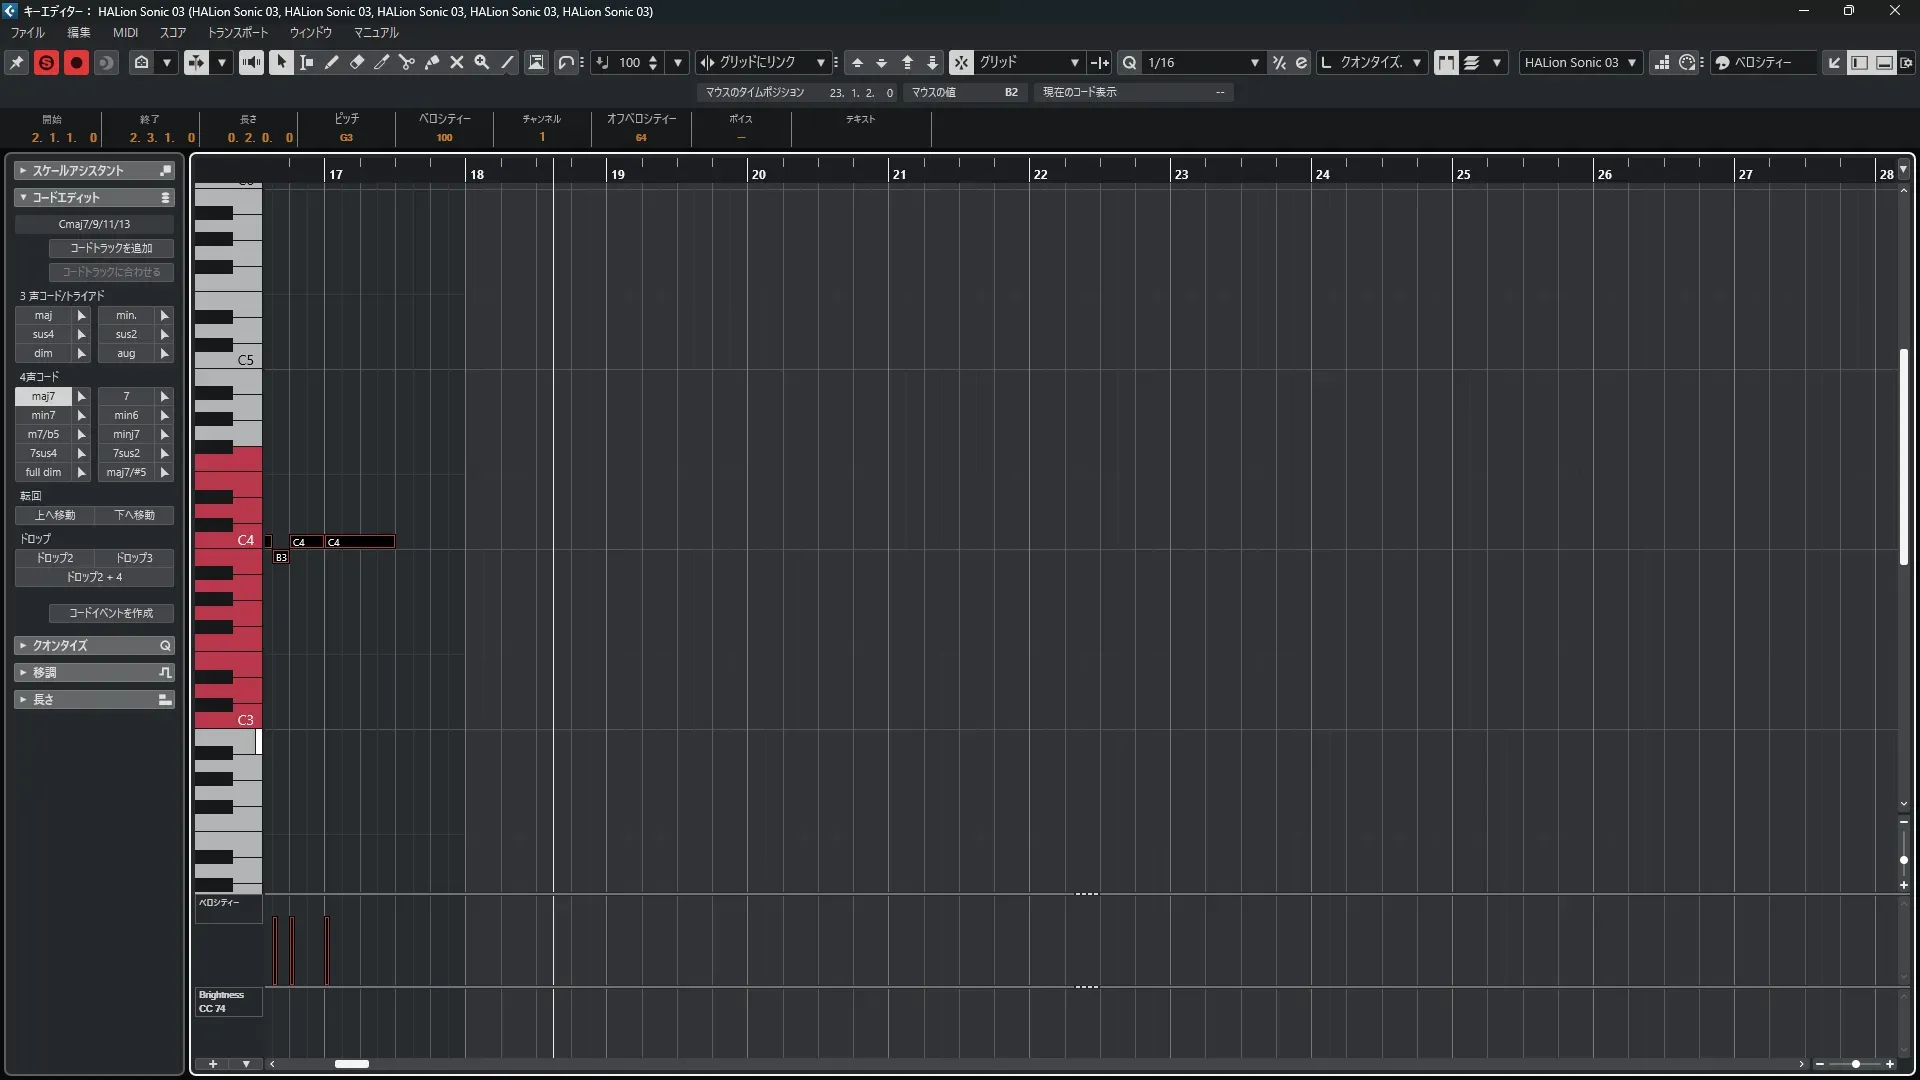Click the コードイベントを作成 button

click(111, 613)
